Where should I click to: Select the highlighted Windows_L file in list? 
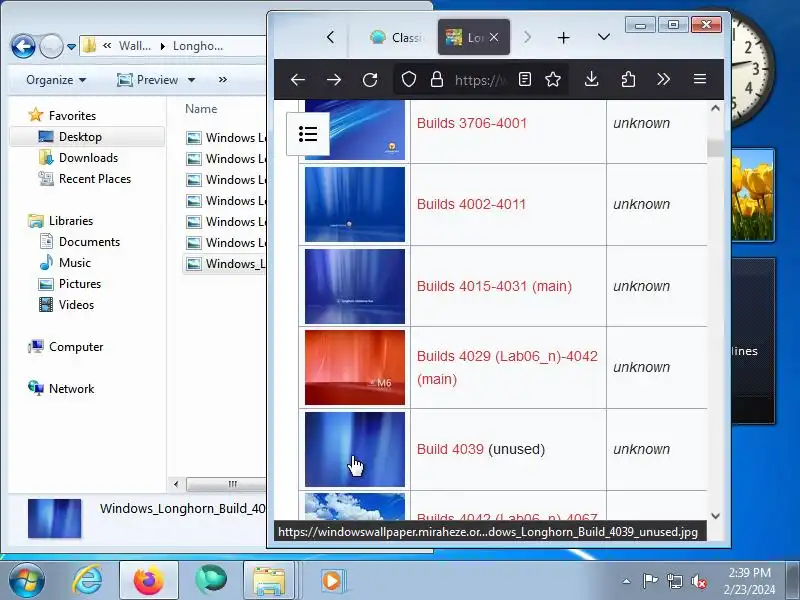pyautogui.click(x=224, y=264)
